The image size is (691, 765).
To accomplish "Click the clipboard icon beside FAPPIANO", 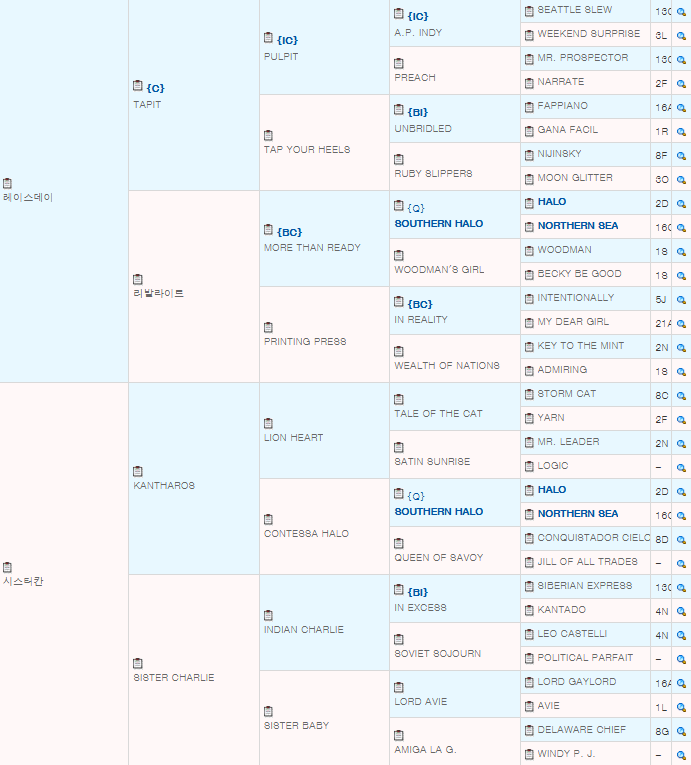I will click(529, 107).
